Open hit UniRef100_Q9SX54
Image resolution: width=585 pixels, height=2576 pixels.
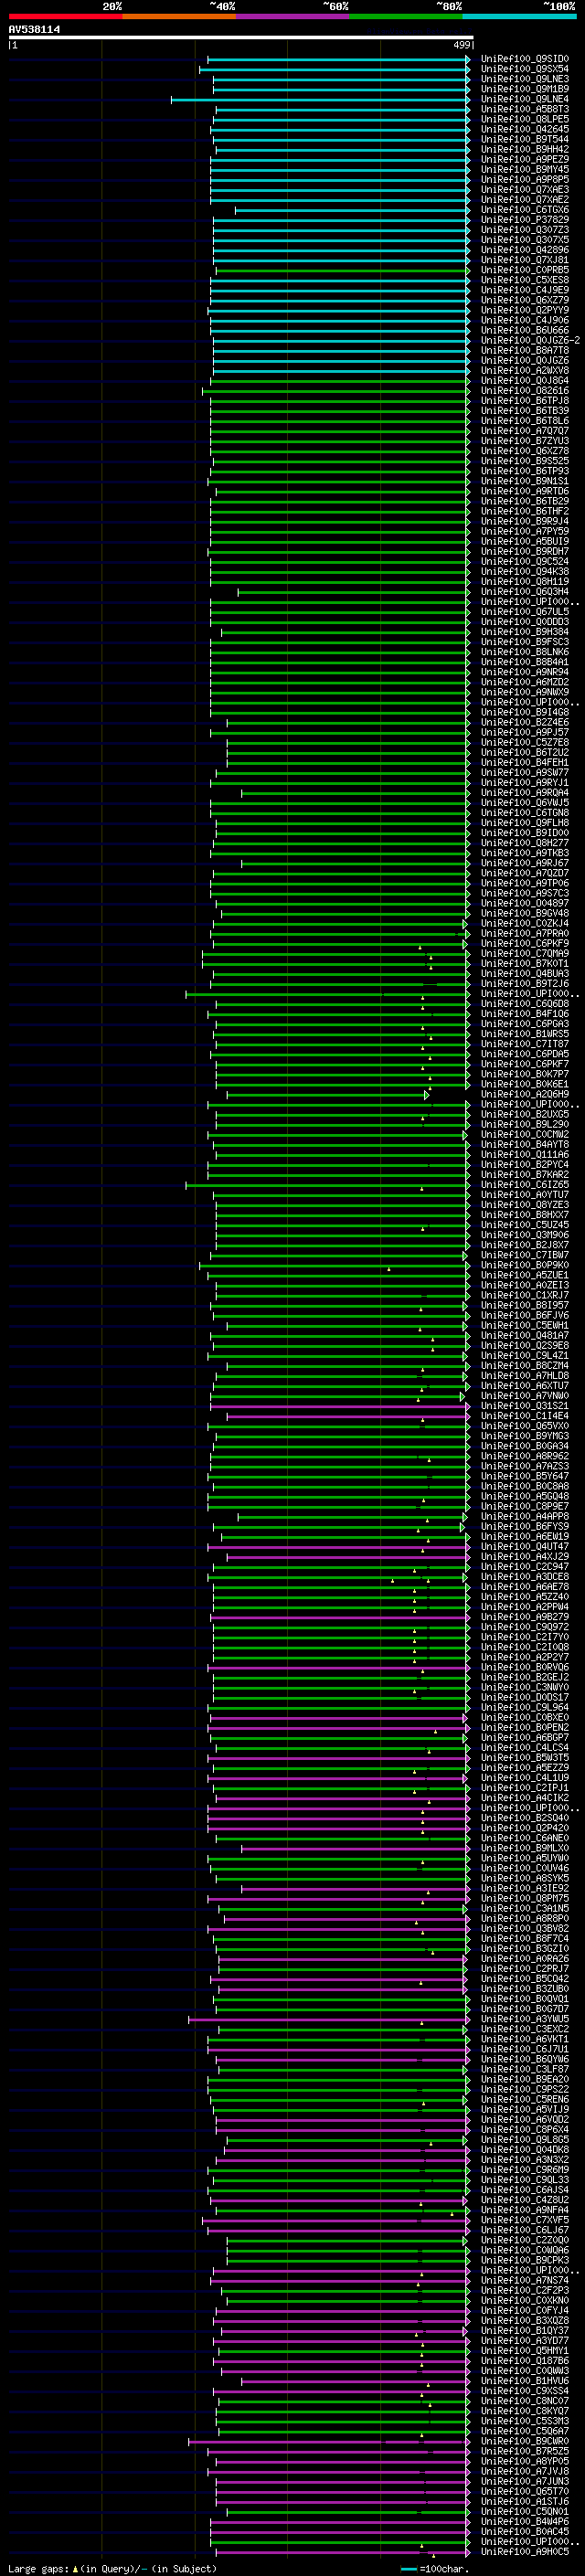tap(525, 69)
